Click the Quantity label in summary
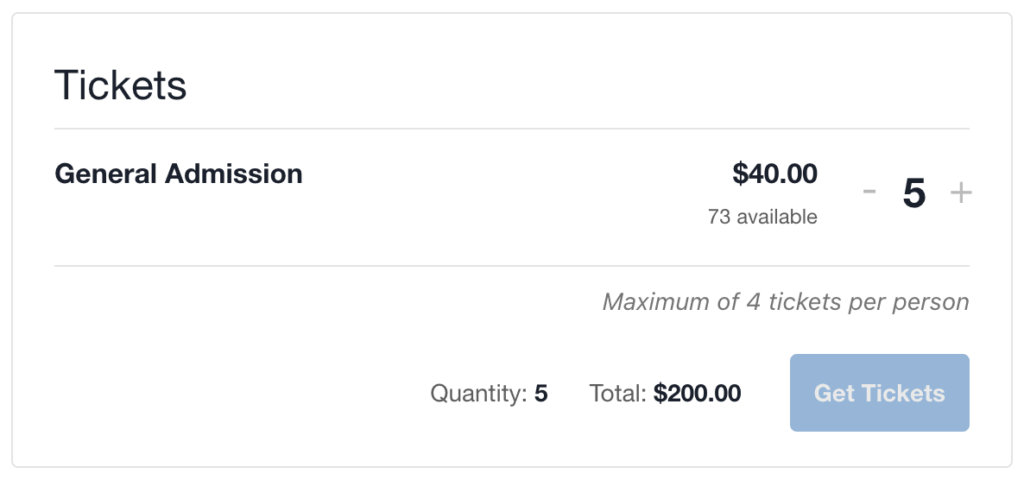This screenshot has height=480, width=1024. 478,394
